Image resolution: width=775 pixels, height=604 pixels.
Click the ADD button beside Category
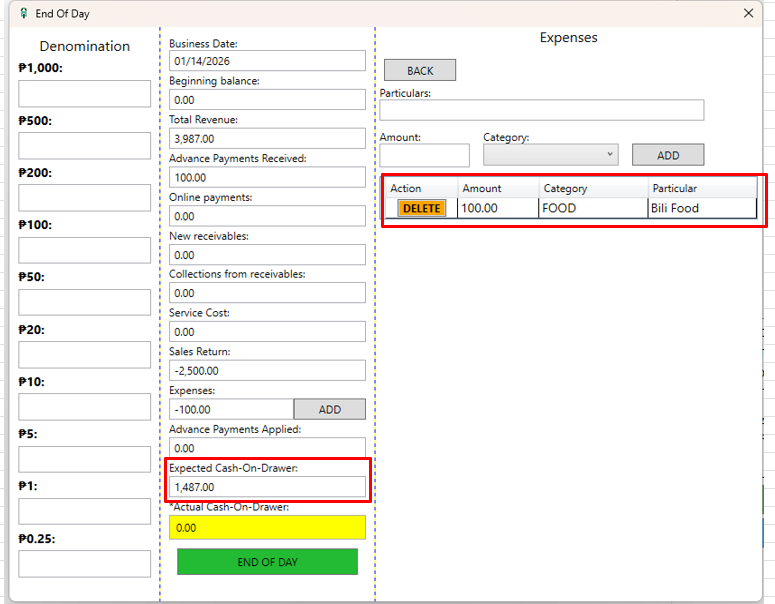click(x=667, y=155)
